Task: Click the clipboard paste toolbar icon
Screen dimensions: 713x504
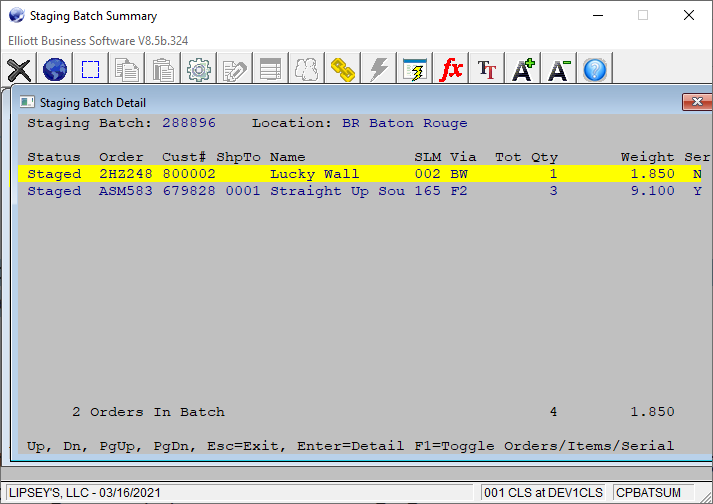Action: 163,70
